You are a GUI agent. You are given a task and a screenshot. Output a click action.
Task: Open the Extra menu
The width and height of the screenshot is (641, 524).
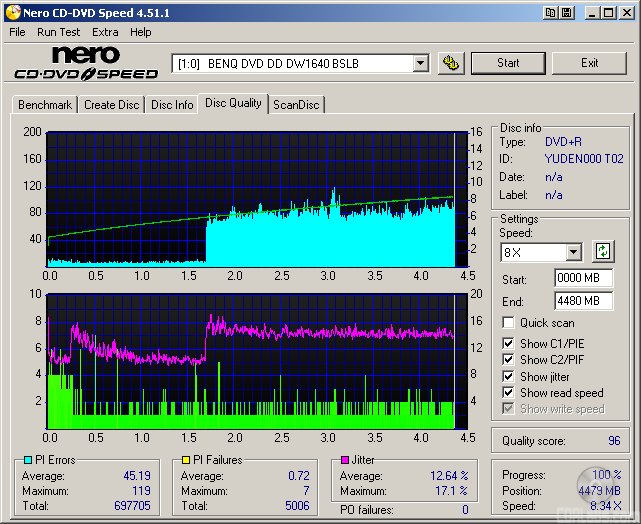105,32
